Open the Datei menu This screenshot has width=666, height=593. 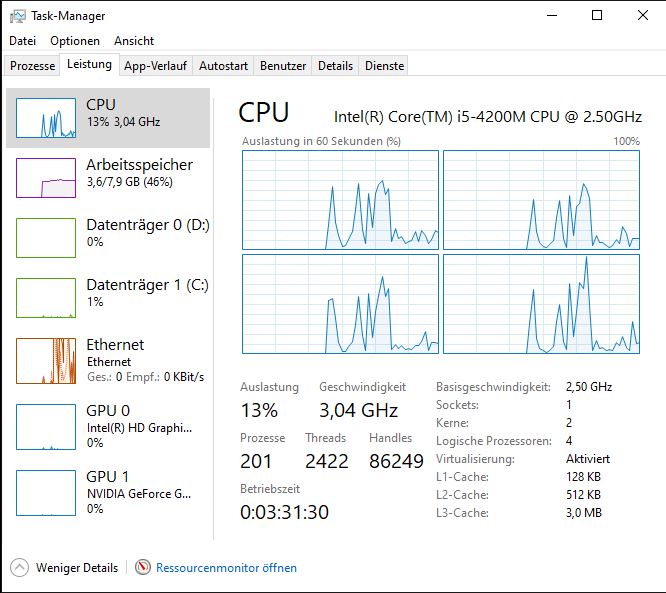pyautogui.click(x=22, y=41)
